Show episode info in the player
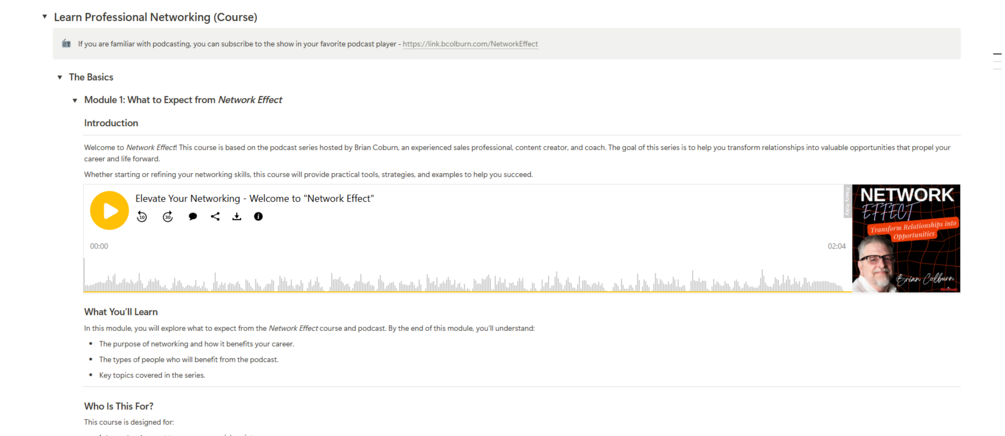Image resolution: width=1005 pixels, height=436 pixels. (258, 217)
